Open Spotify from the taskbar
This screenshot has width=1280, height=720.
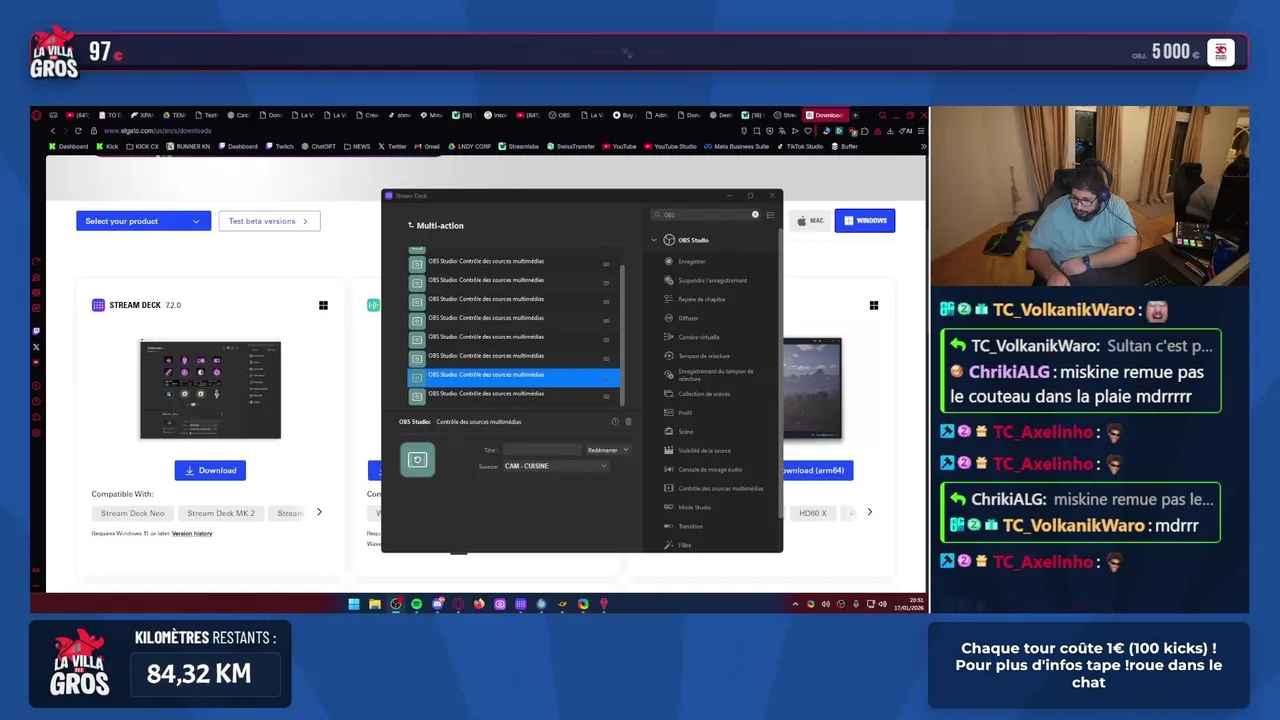417,604
